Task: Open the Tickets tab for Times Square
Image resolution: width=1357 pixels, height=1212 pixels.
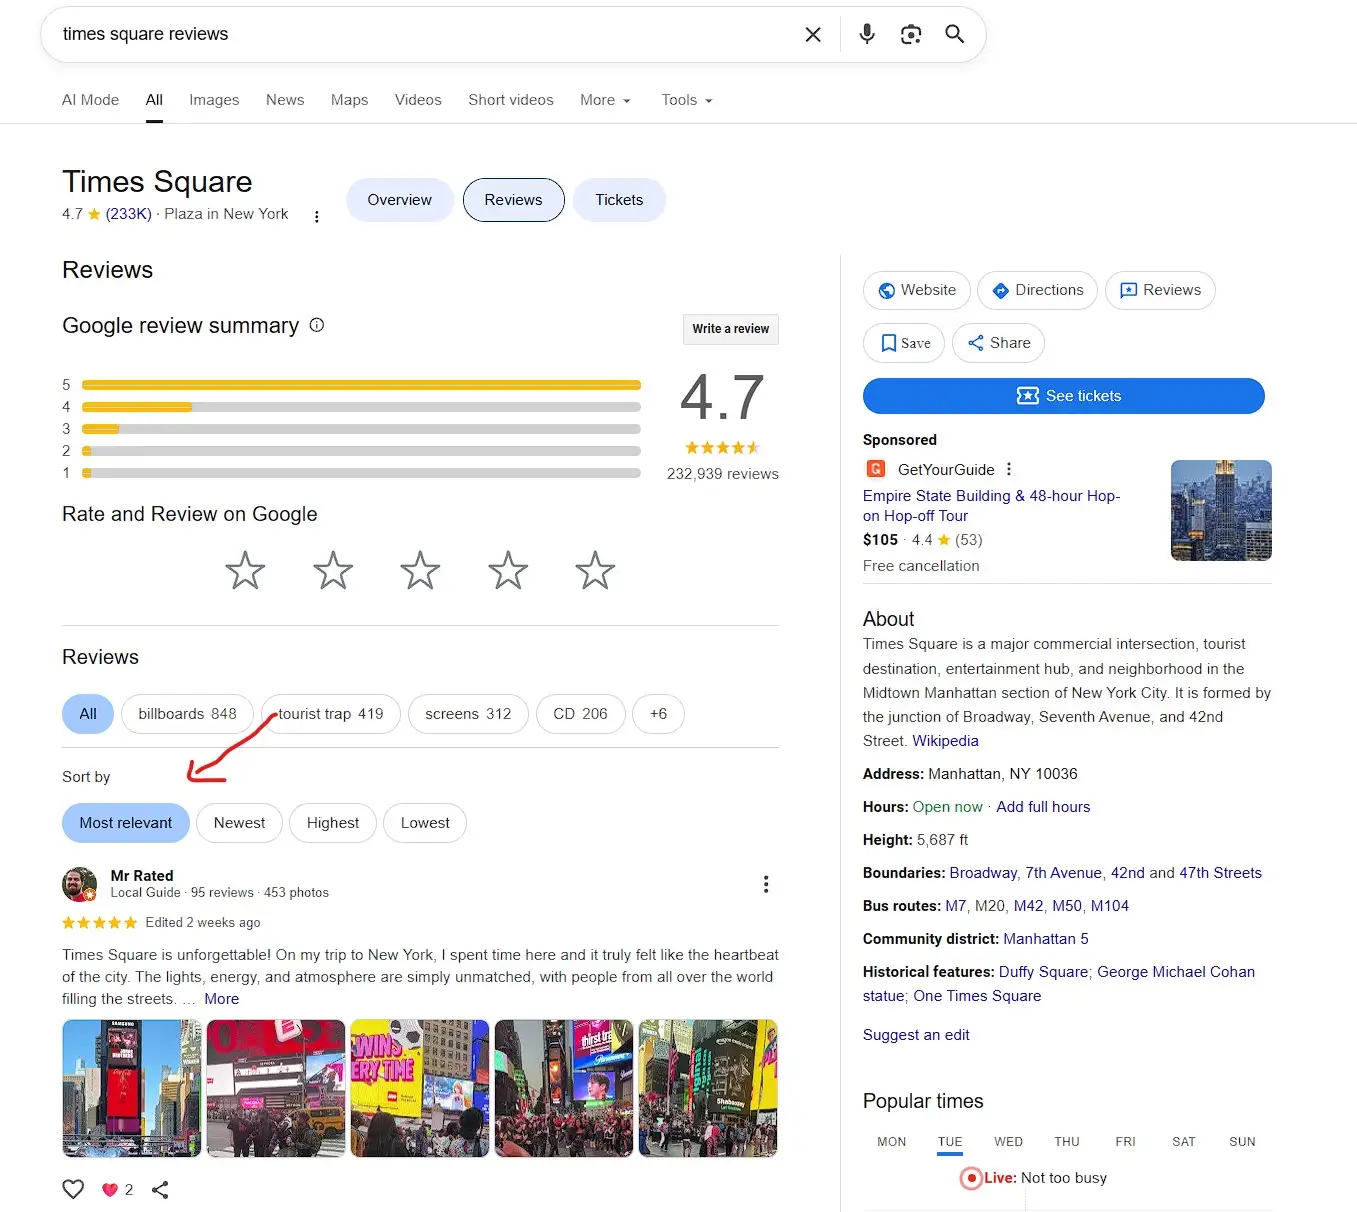Action: click(619, 199)
